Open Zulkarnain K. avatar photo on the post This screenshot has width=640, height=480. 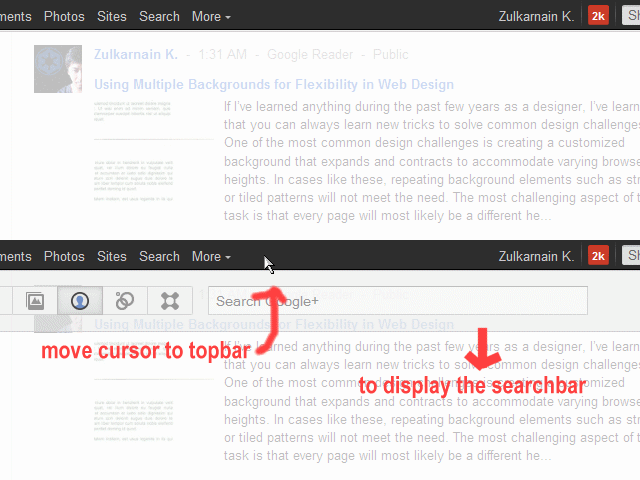[x=58, y=69]
